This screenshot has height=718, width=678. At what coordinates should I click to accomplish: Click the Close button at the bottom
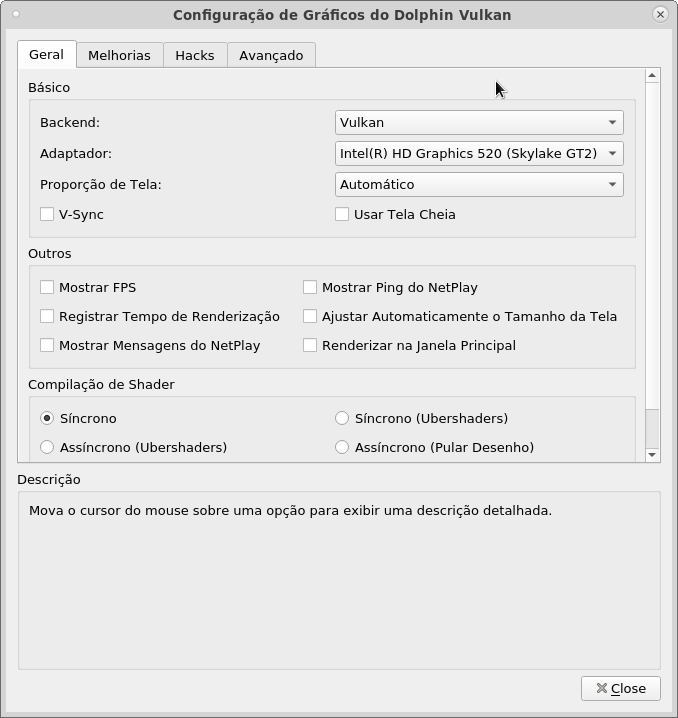point(621,688)
